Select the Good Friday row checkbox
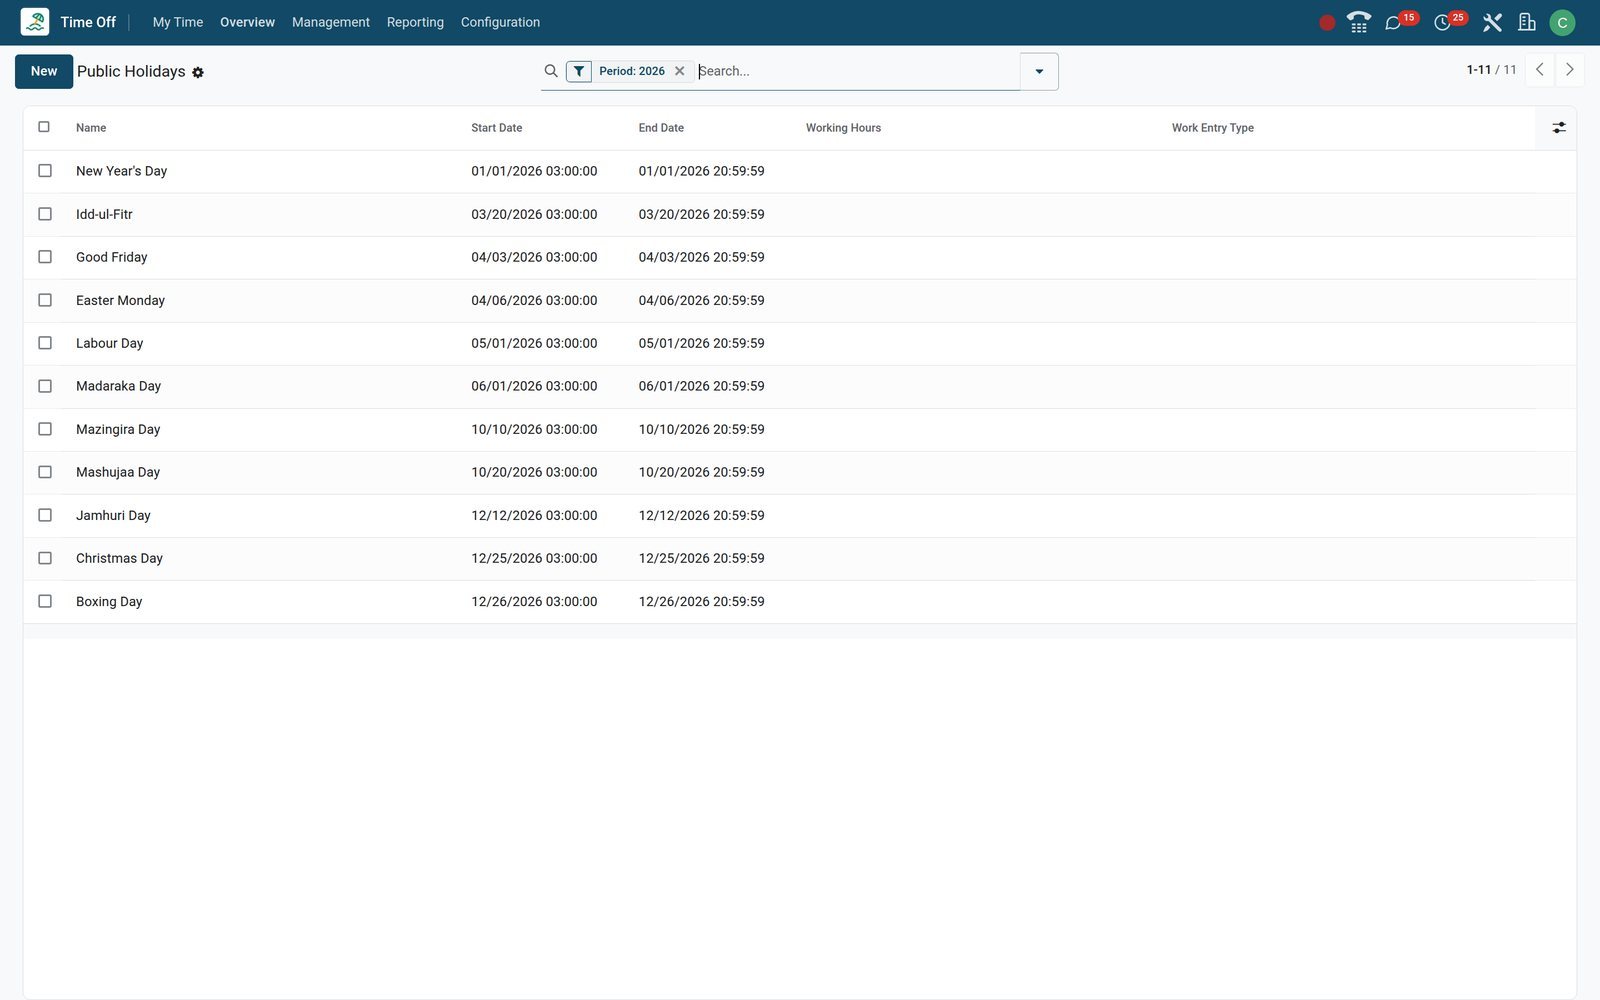 pyautogui.click(x=45, y=257)
